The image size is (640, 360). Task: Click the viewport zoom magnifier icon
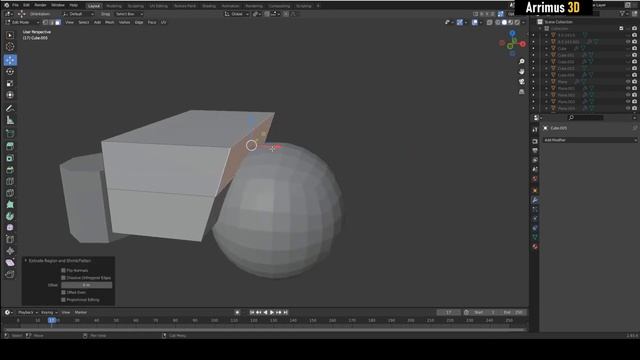point(522,61)
